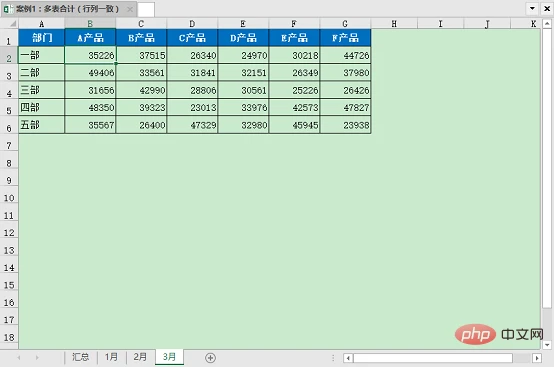Close the workbook tab 案例1
Image resolution: width=554 pixels, height=367 pixels.
click(130, 9)
